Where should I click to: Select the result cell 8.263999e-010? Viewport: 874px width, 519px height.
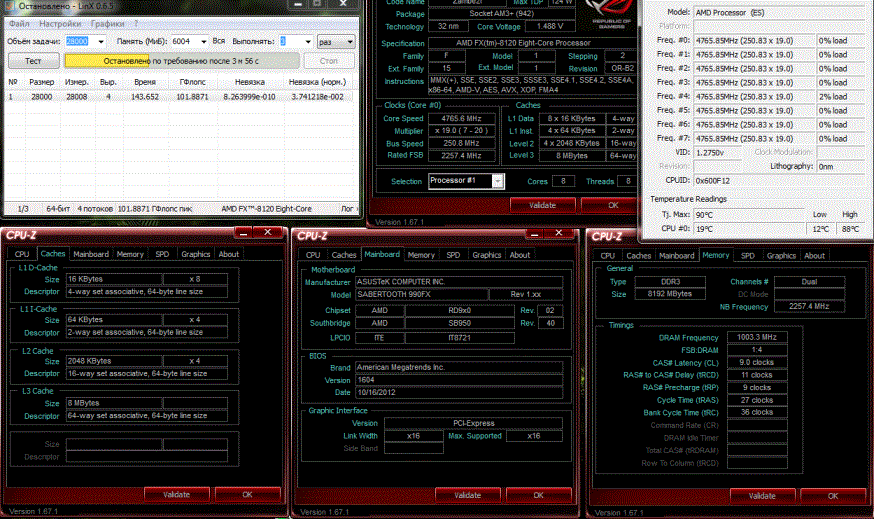[249, 96]
